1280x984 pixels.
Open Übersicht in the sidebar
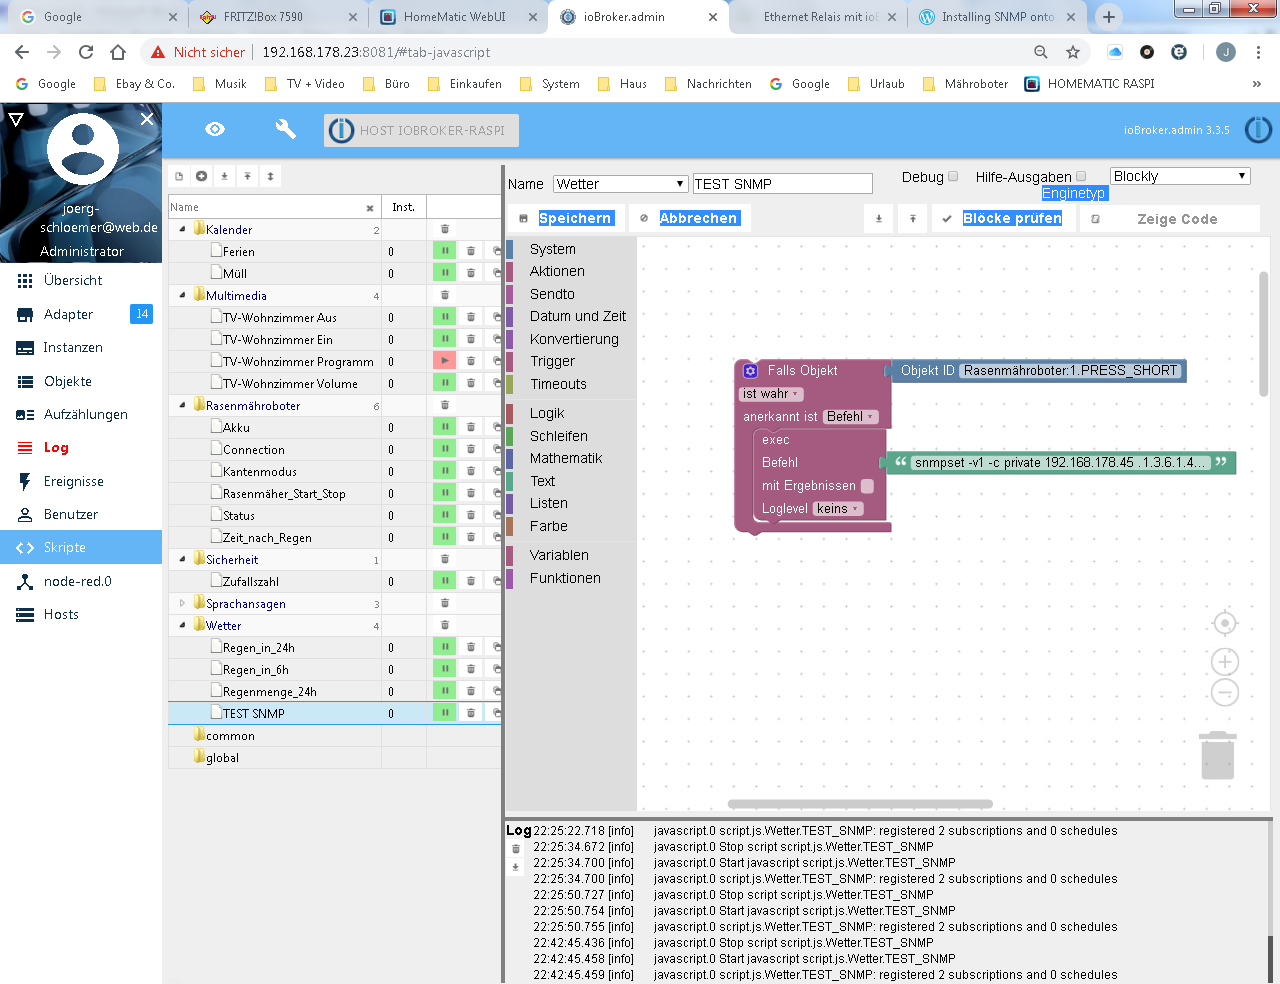click(81, 281)
